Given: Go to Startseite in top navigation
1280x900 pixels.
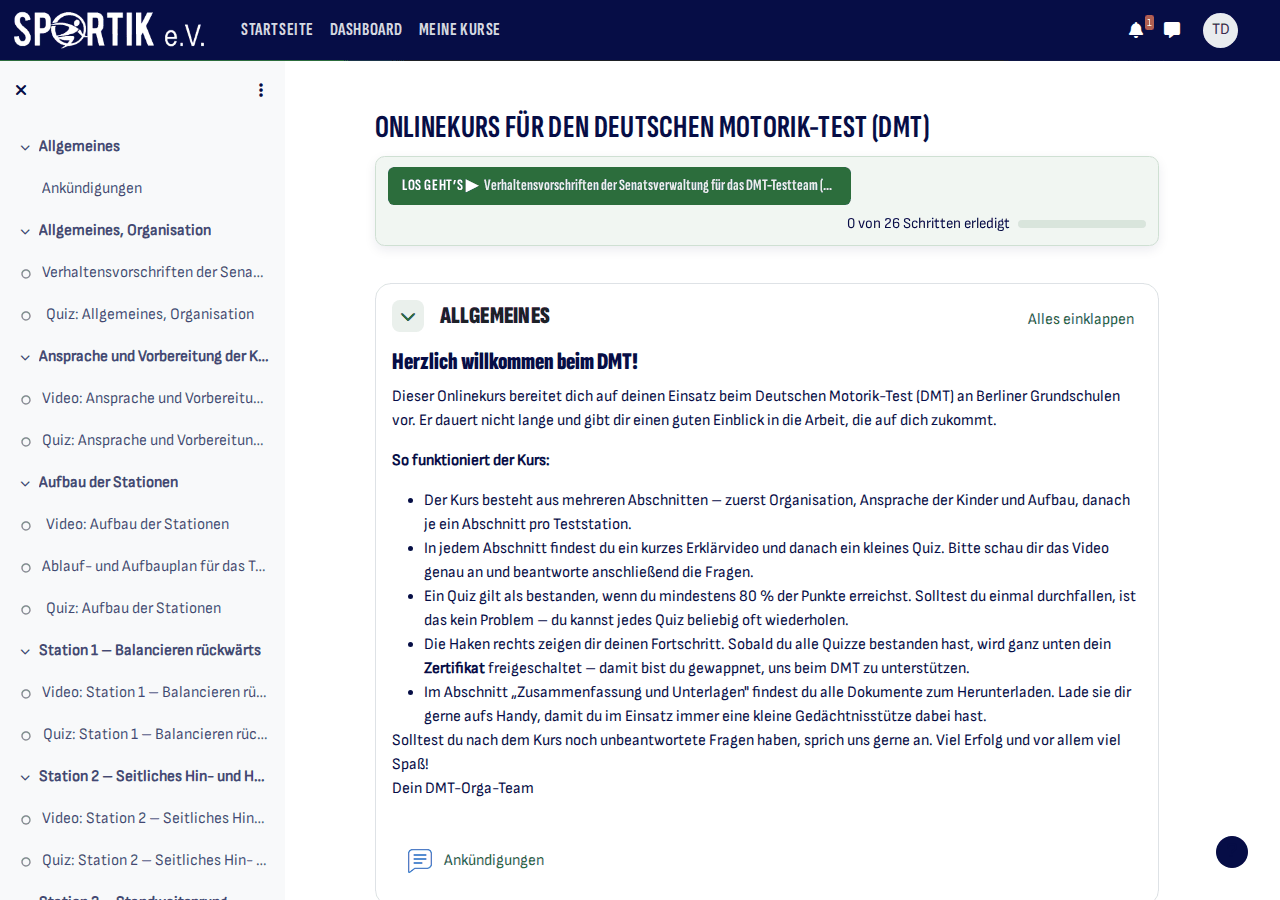Looking at the screenshot, I should 277,30.
